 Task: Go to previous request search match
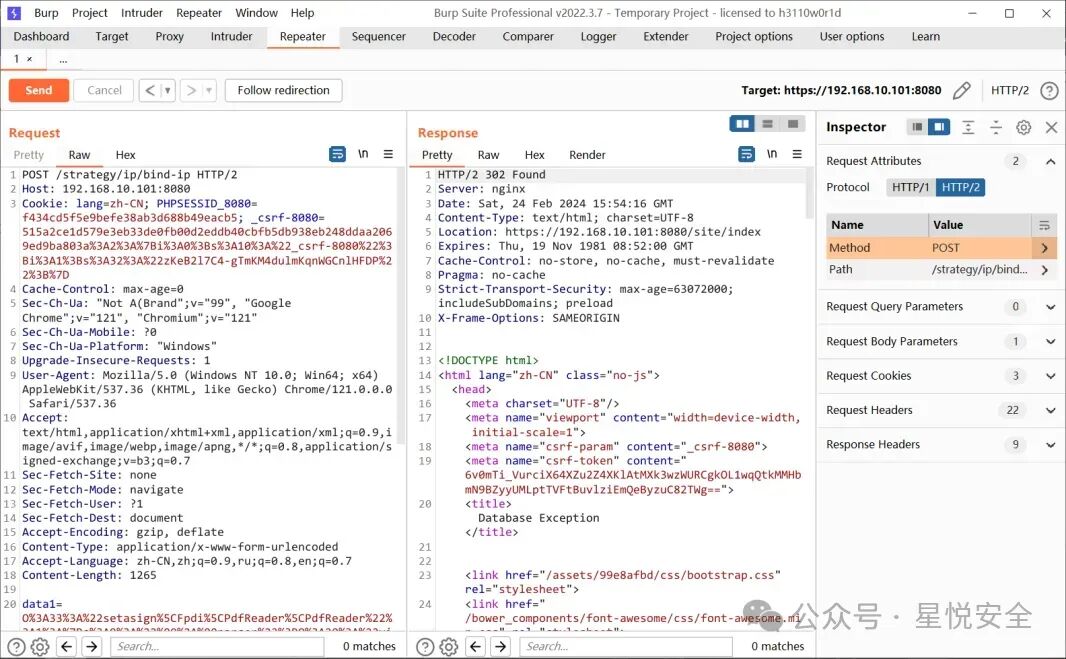[x=67, y=646]
